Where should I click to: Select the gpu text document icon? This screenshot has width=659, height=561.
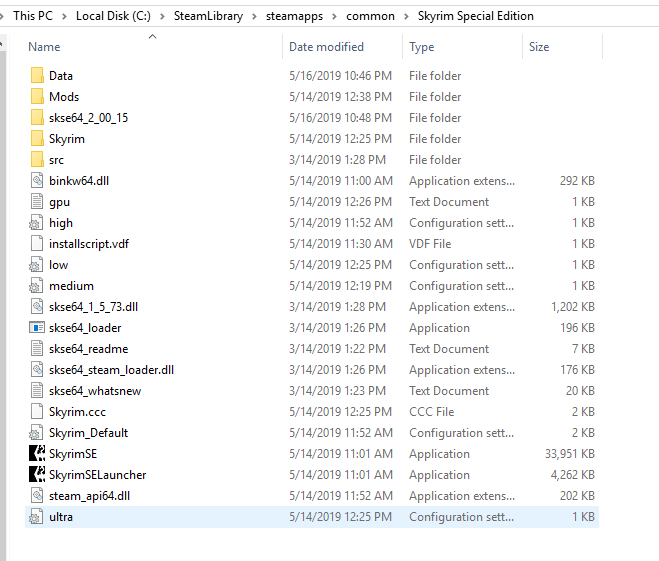pos(37,202)
